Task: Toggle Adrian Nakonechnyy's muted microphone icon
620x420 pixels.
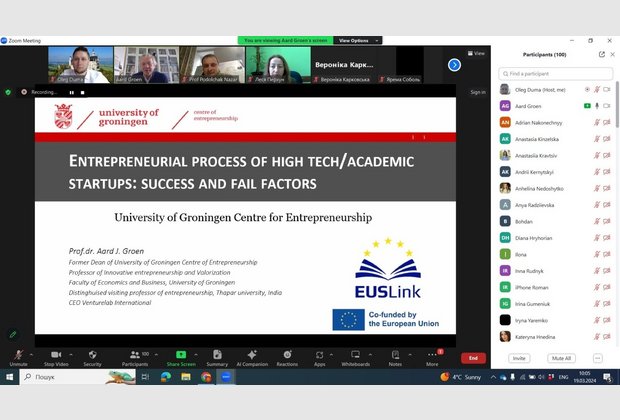Action: pos(597,123)
